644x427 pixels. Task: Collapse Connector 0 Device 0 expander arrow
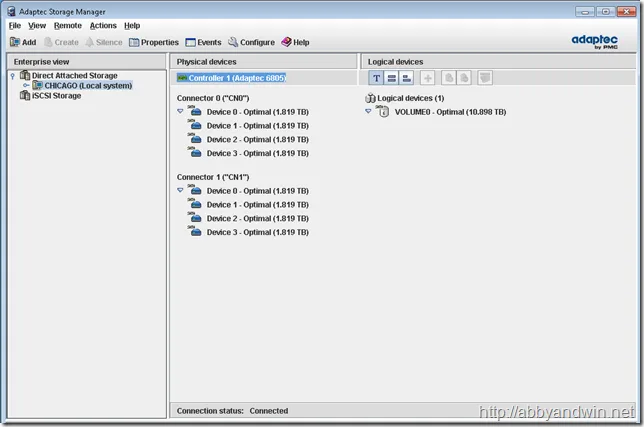(x=180, y=112)
